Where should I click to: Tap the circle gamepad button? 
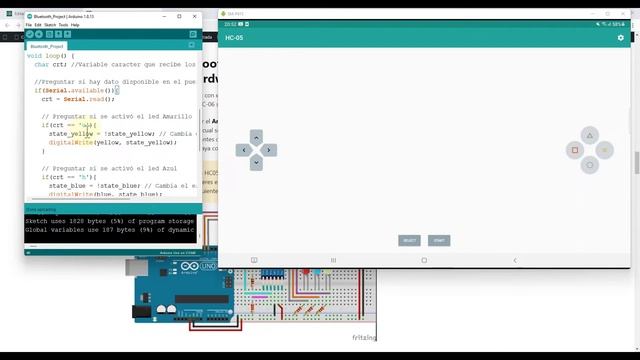tap(589, 165)
